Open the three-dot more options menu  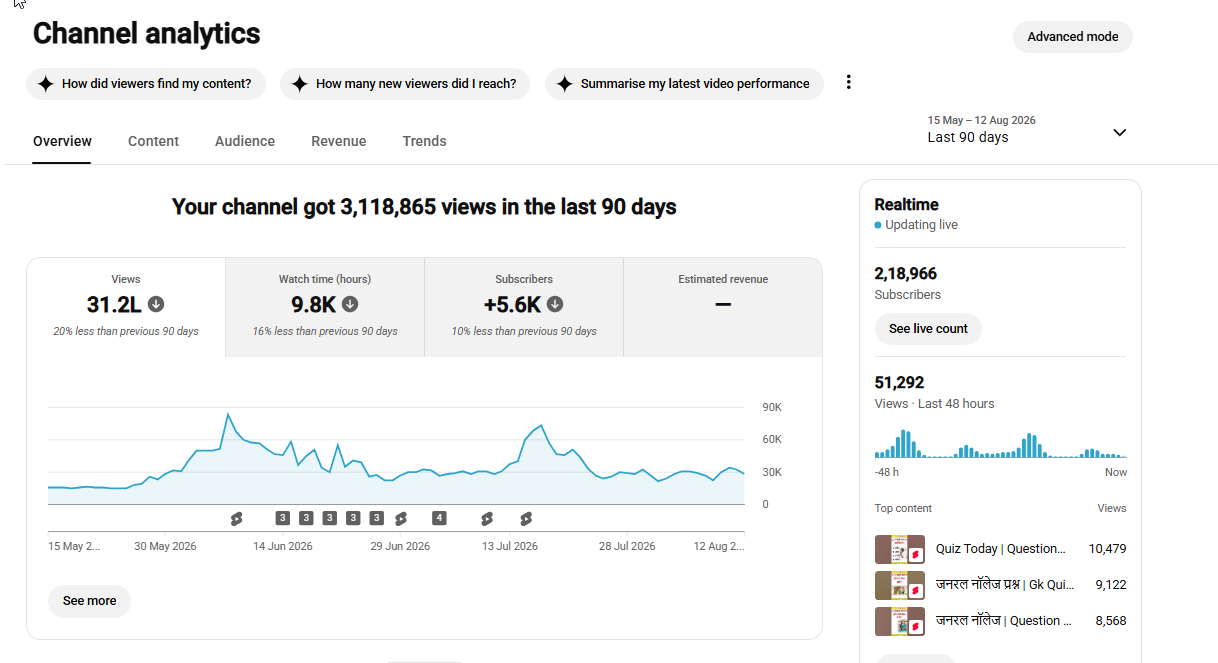click(848, 83)
